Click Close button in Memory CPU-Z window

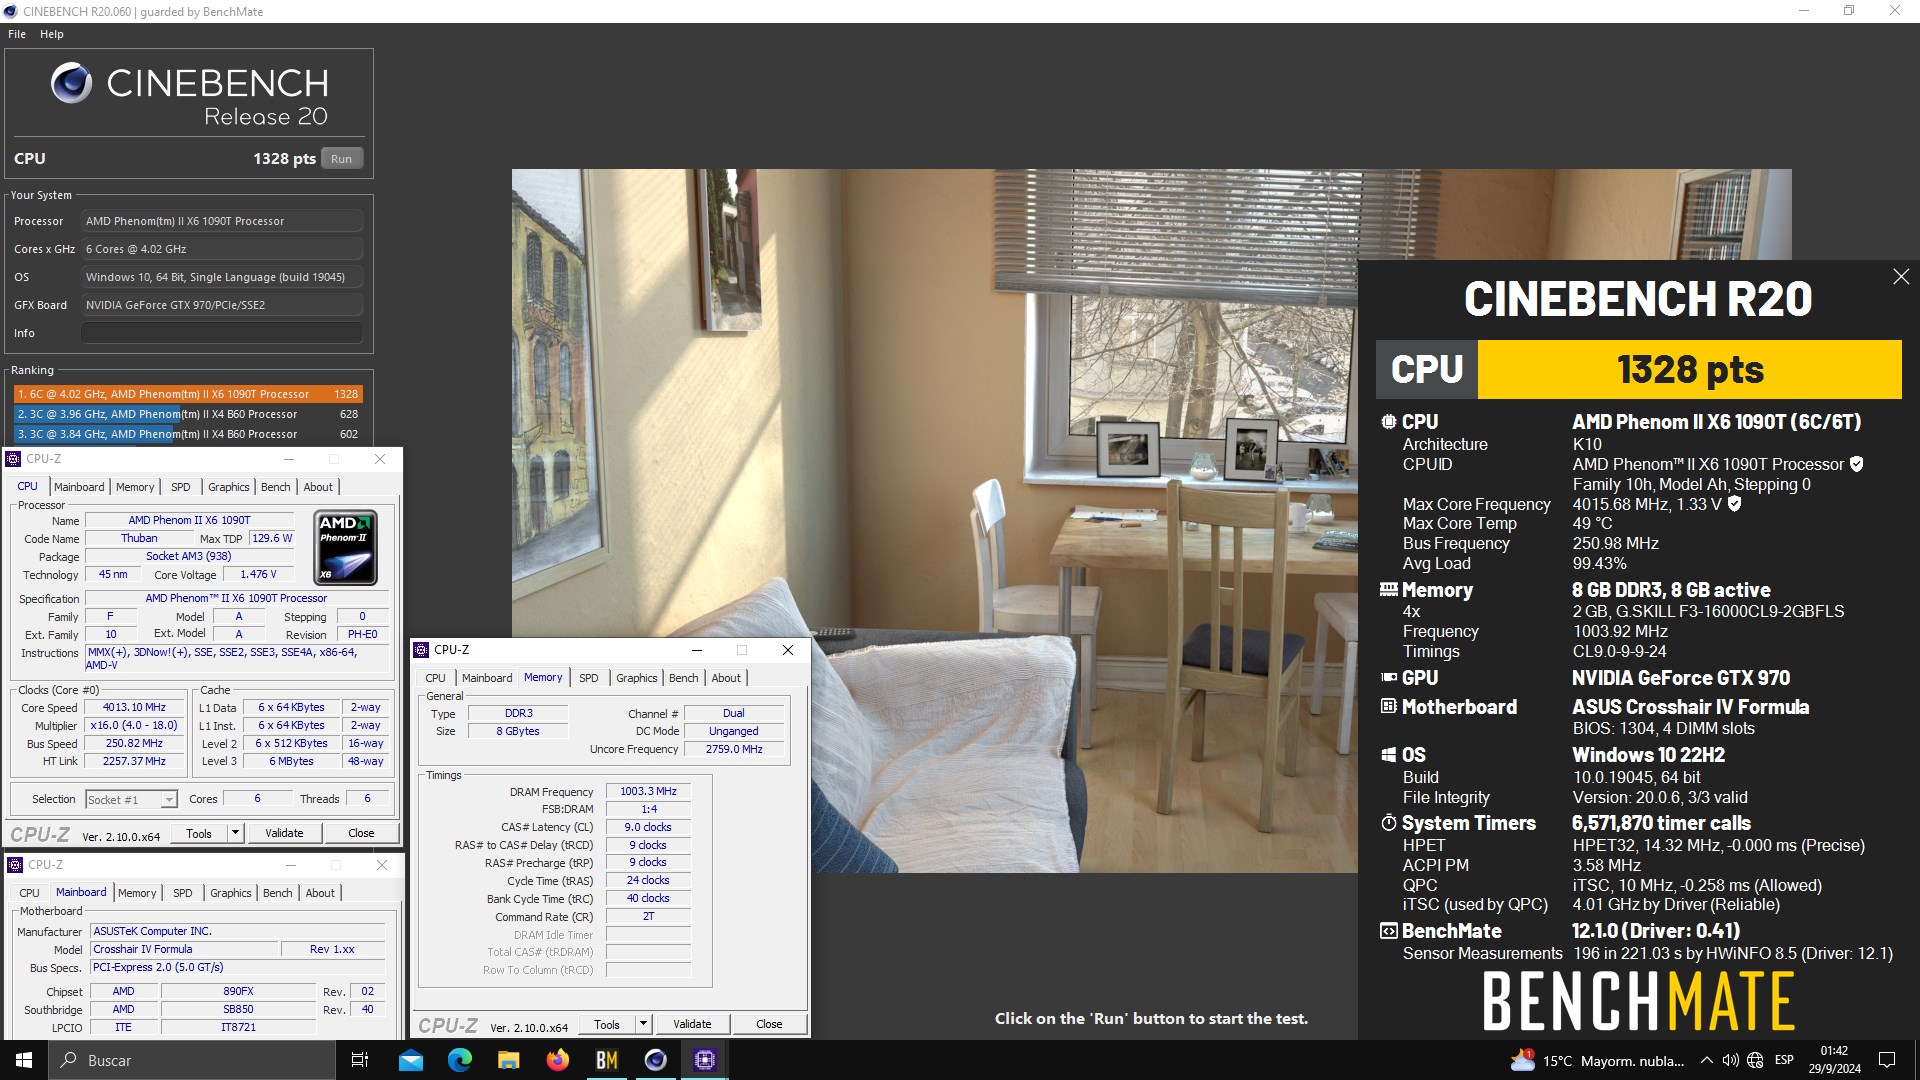click(769, 1024)
